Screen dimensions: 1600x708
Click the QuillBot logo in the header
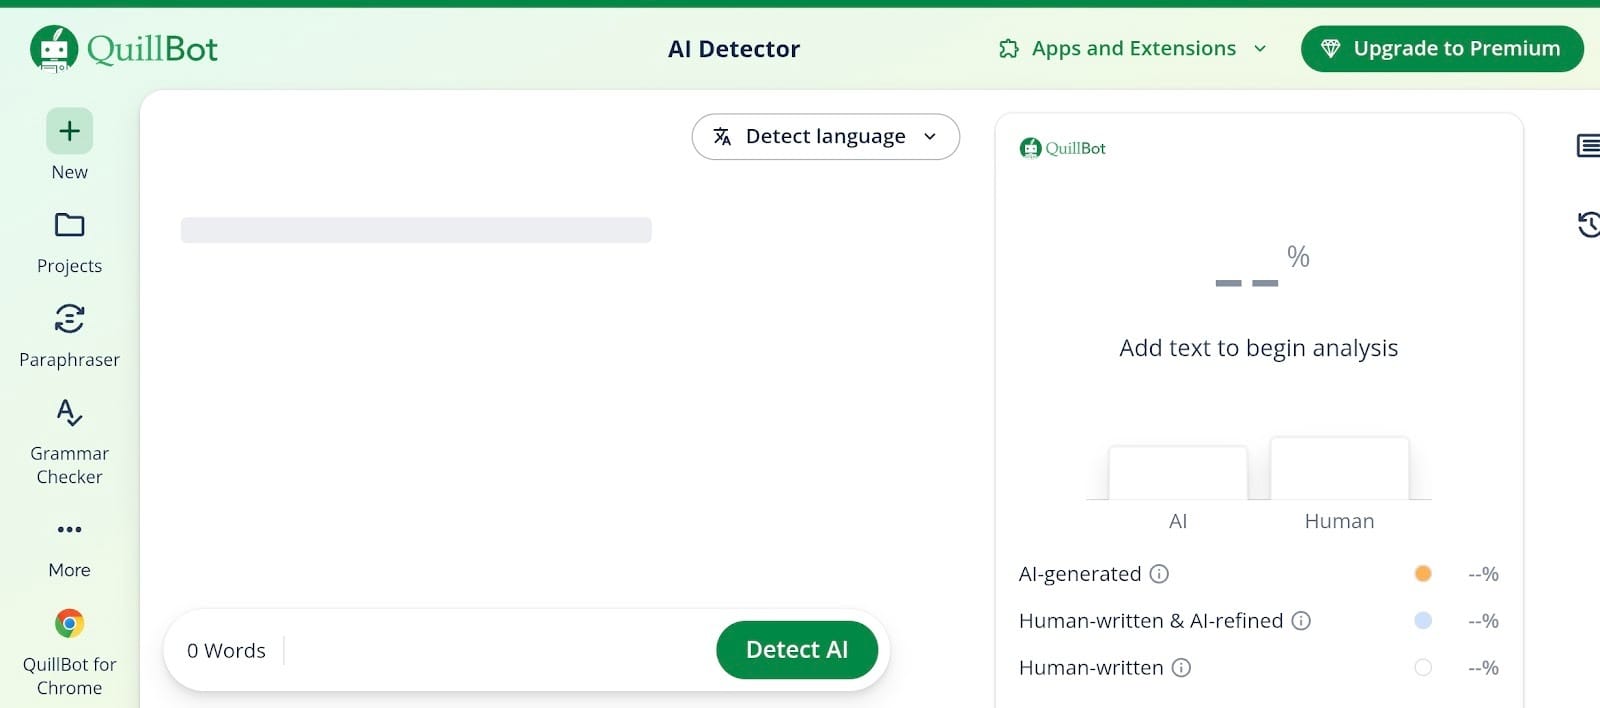click(x=124, y=48)
